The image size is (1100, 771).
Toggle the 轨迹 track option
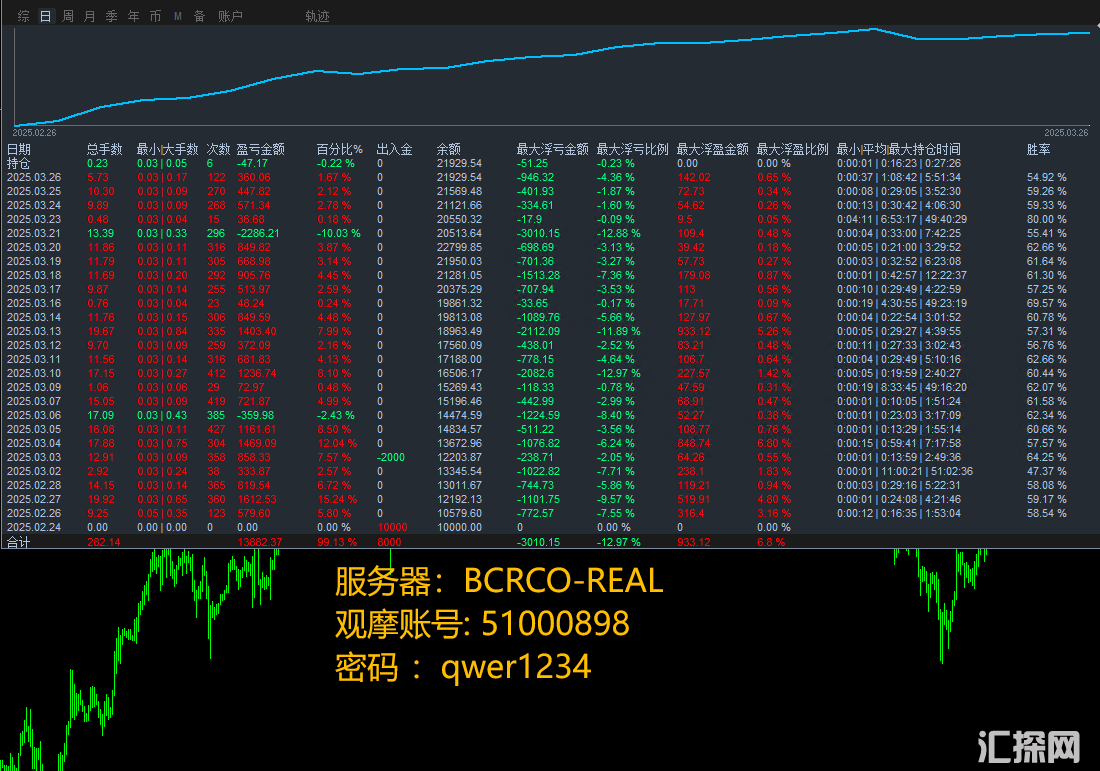tap(317, 16)
